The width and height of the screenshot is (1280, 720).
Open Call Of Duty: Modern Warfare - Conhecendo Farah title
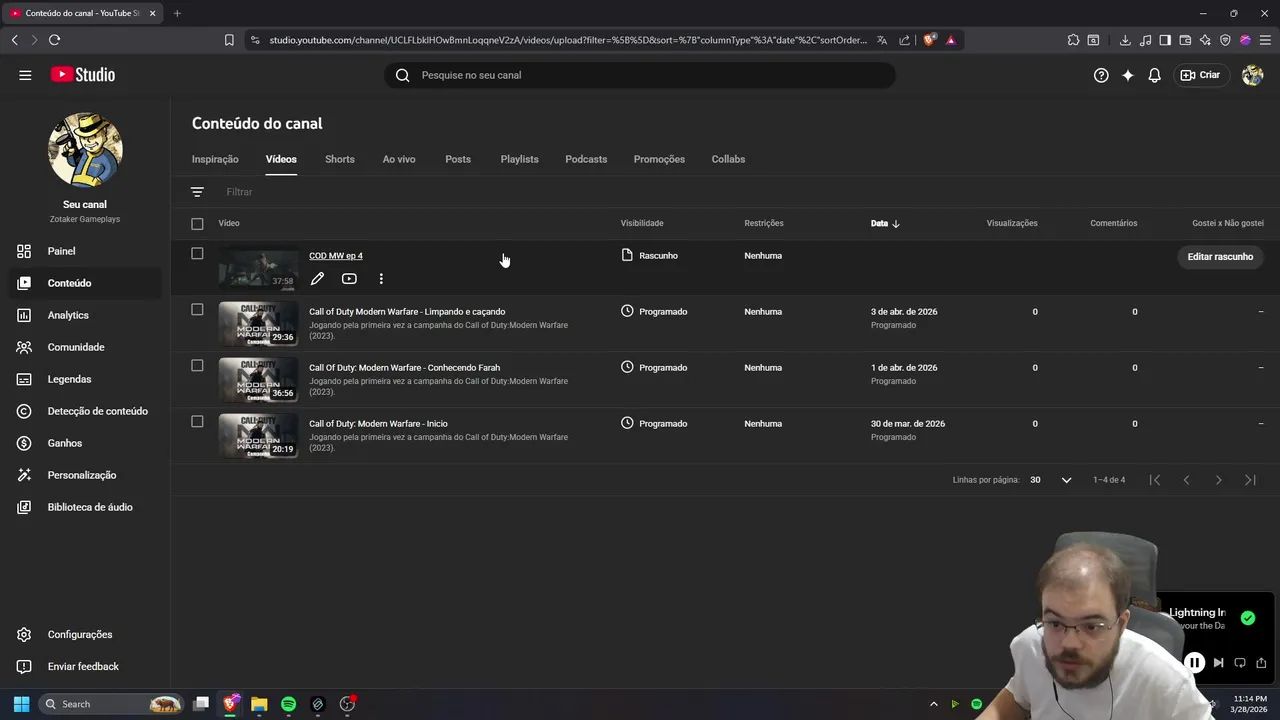click(404, 367)
